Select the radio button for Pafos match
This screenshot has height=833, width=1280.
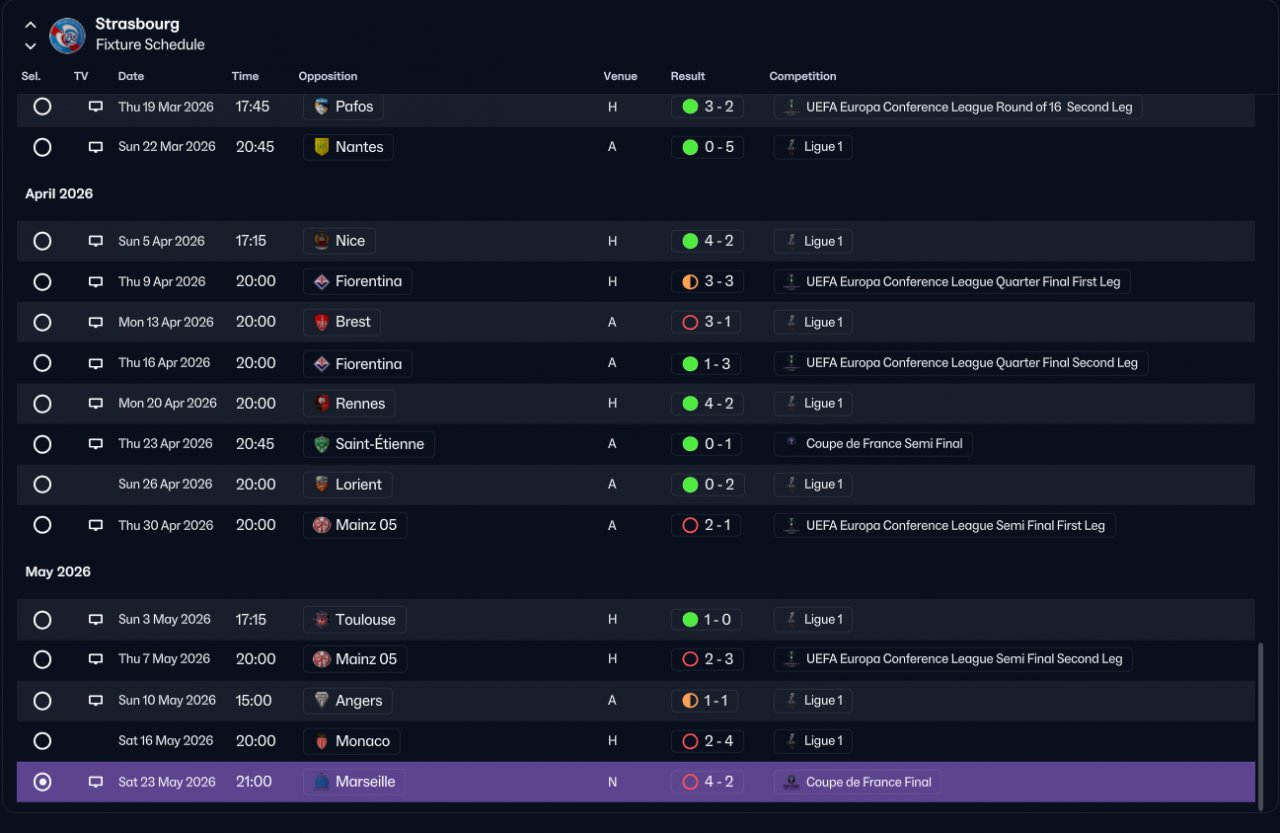pyautogui.click(x=42, y=106)
